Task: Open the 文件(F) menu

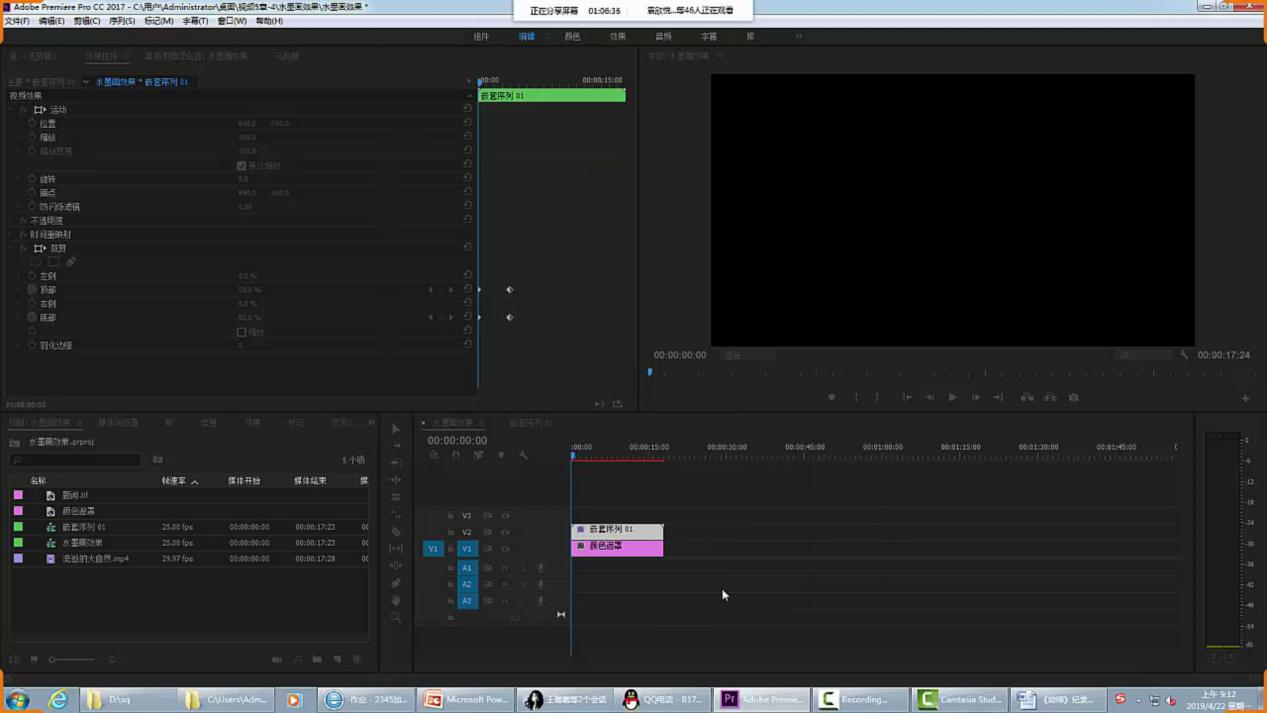Action: [x=17, y=21]
